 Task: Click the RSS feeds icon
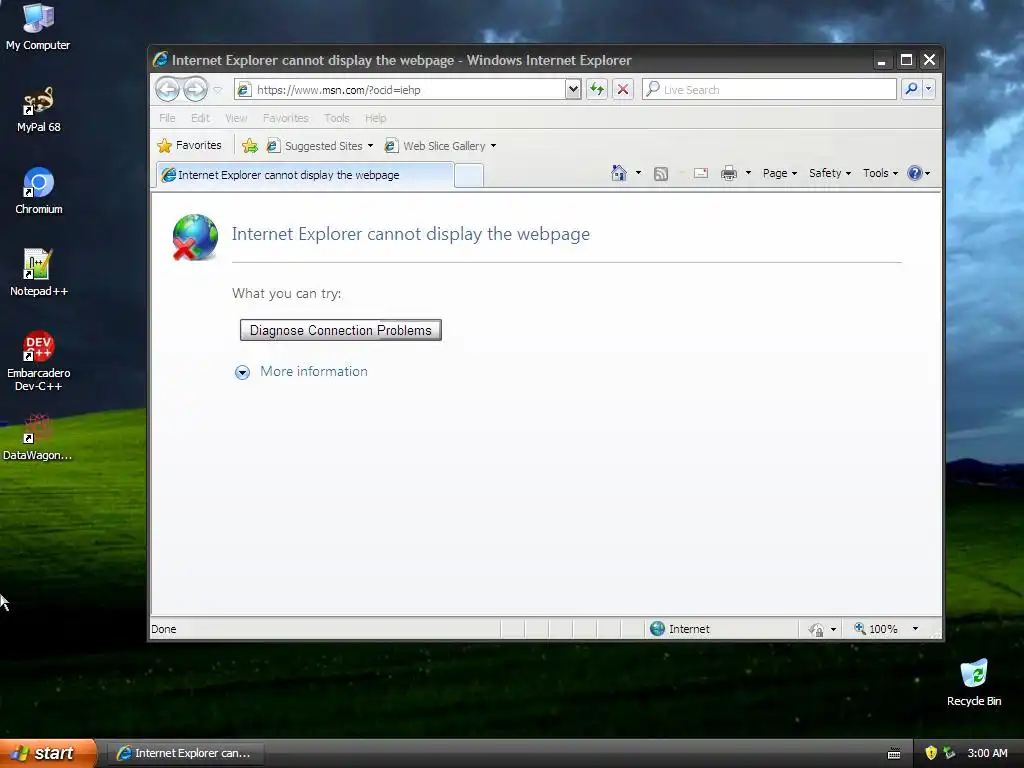[661, 173]
